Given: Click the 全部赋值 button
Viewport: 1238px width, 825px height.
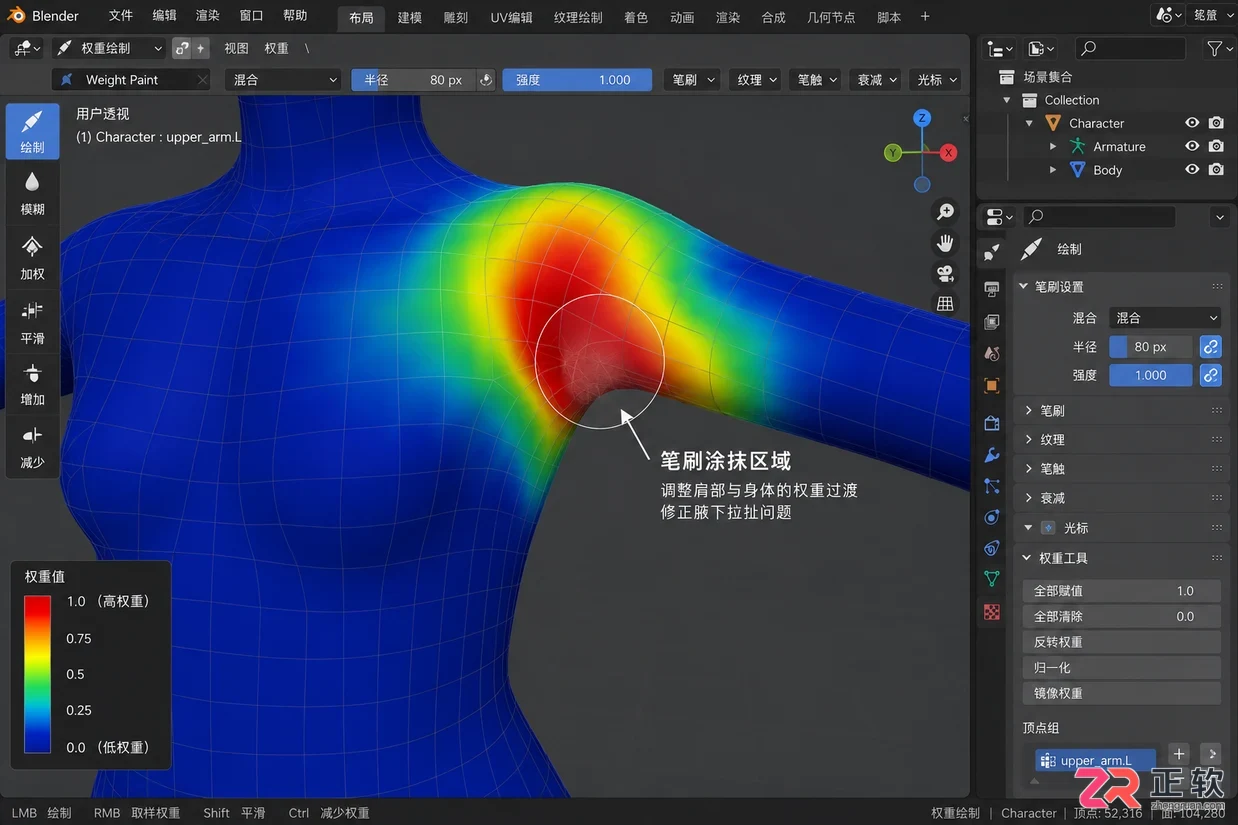Looking at the screenshot, I should tap(1121, 591).
